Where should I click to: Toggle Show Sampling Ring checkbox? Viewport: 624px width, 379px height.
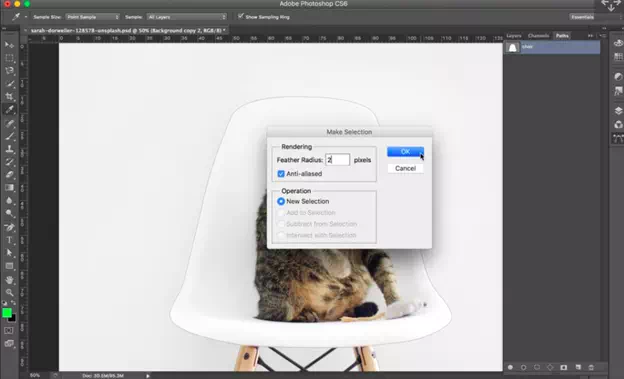(241, 16)
